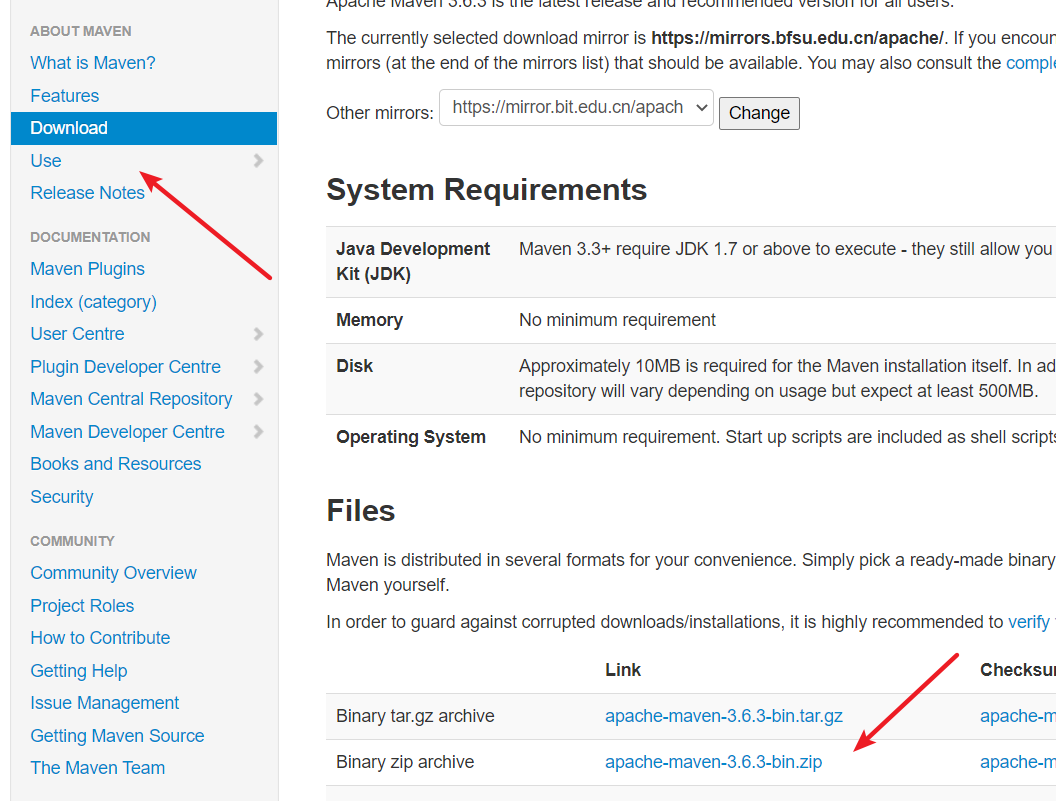Click the Change mirror button
The image size is (1056, 801).
(x=759, y=113)
